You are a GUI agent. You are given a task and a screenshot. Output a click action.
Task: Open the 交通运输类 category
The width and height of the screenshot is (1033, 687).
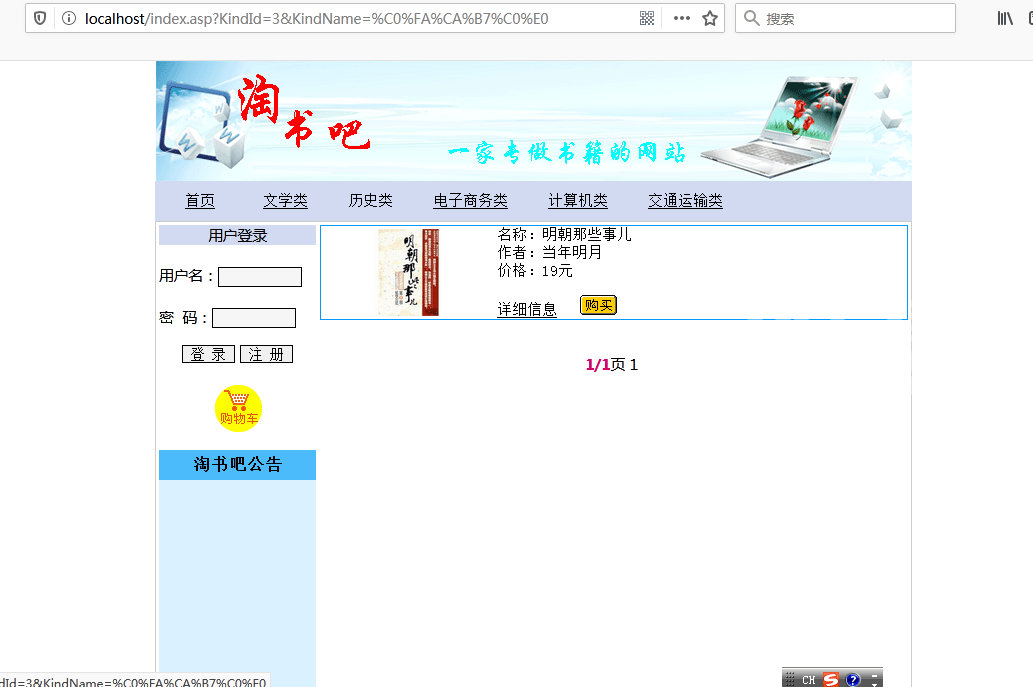685,201
